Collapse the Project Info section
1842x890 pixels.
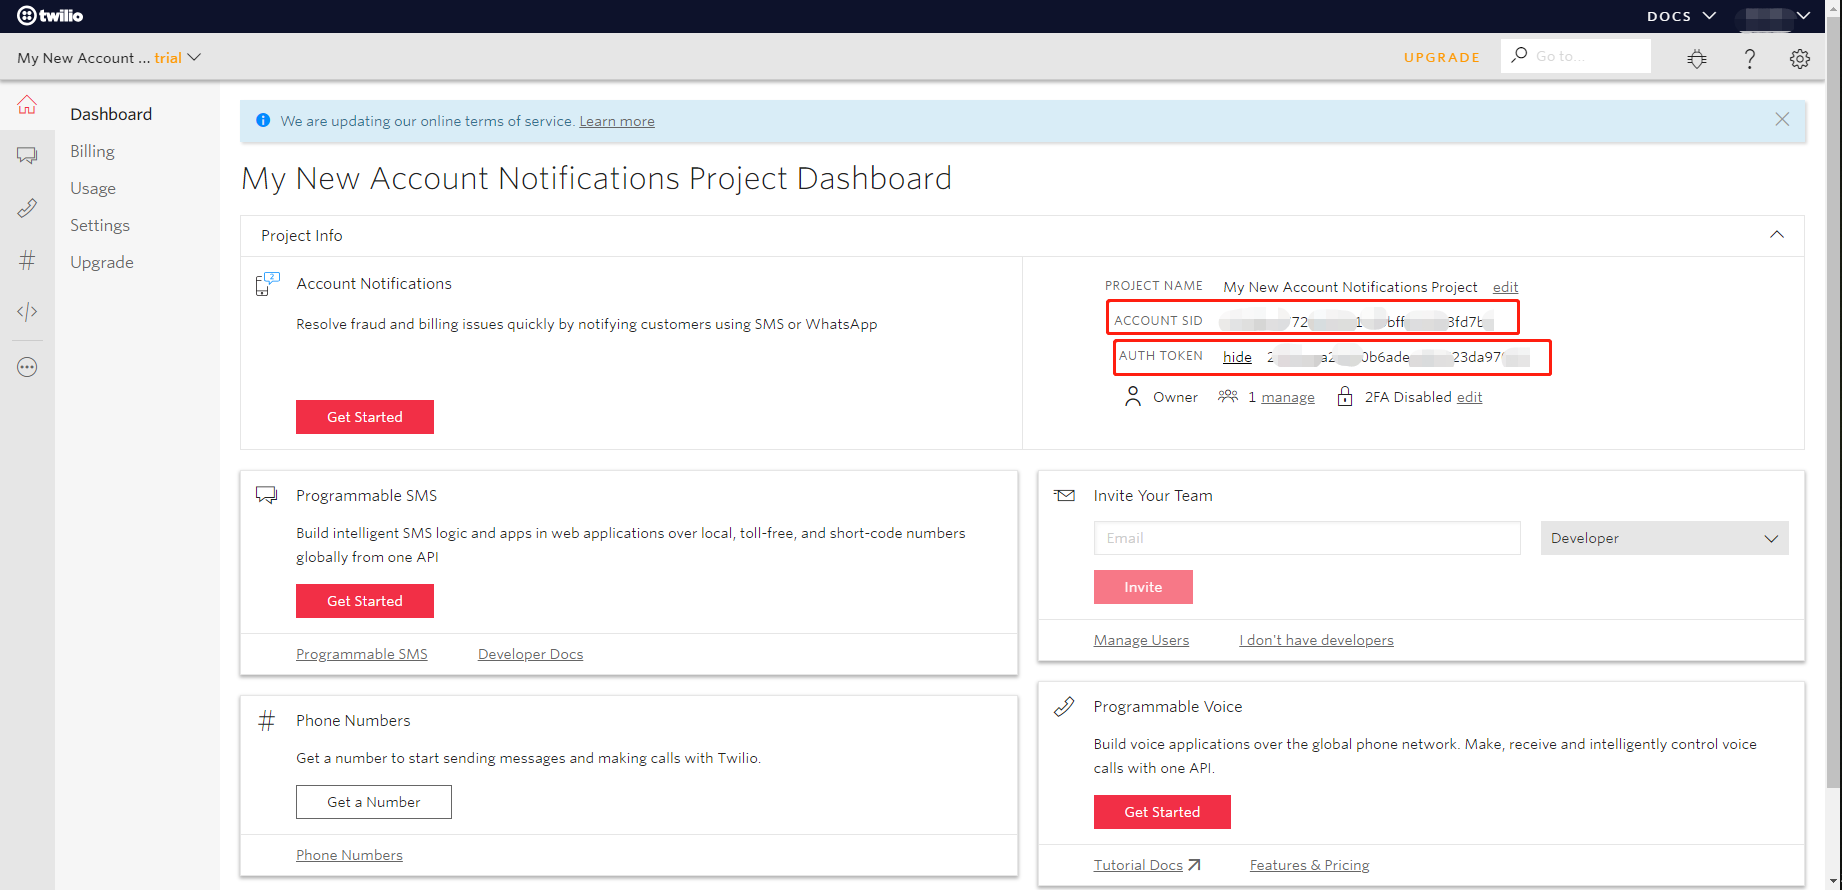pyautogui.click(x=1777, y=235)
